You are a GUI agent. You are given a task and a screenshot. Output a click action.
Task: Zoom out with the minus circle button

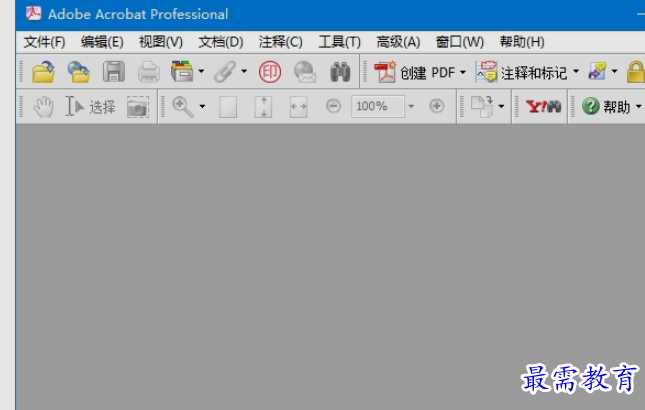(x=333, y=106)
